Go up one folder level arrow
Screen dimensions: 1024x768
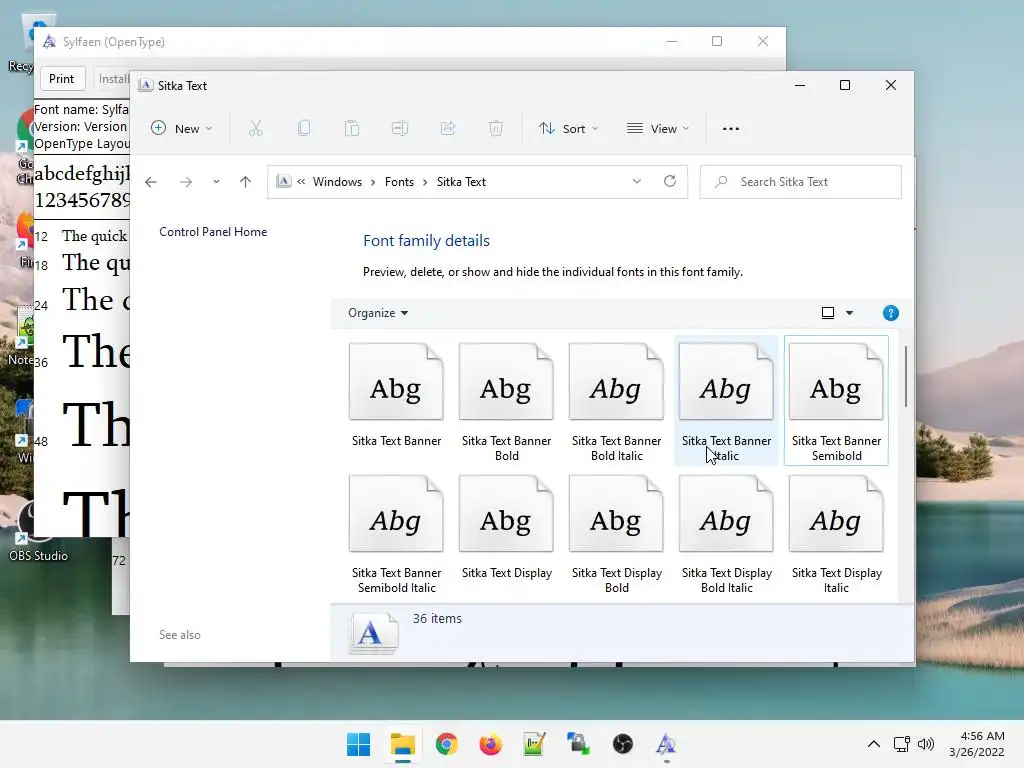tap(246, 182)
